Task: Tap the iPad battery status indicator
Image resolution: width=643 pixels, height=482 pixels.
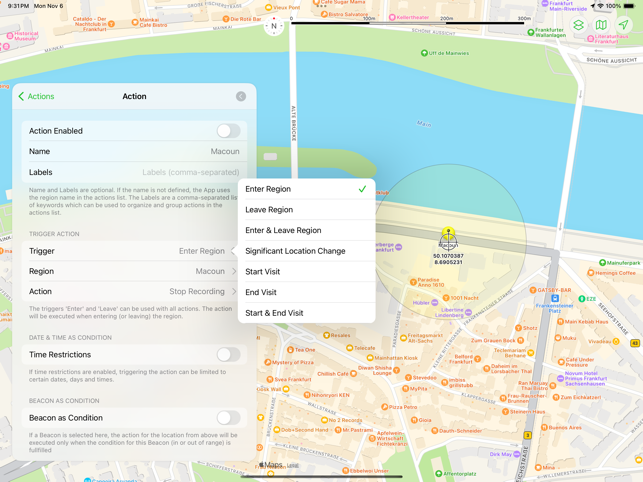Action: pos(629,6)
